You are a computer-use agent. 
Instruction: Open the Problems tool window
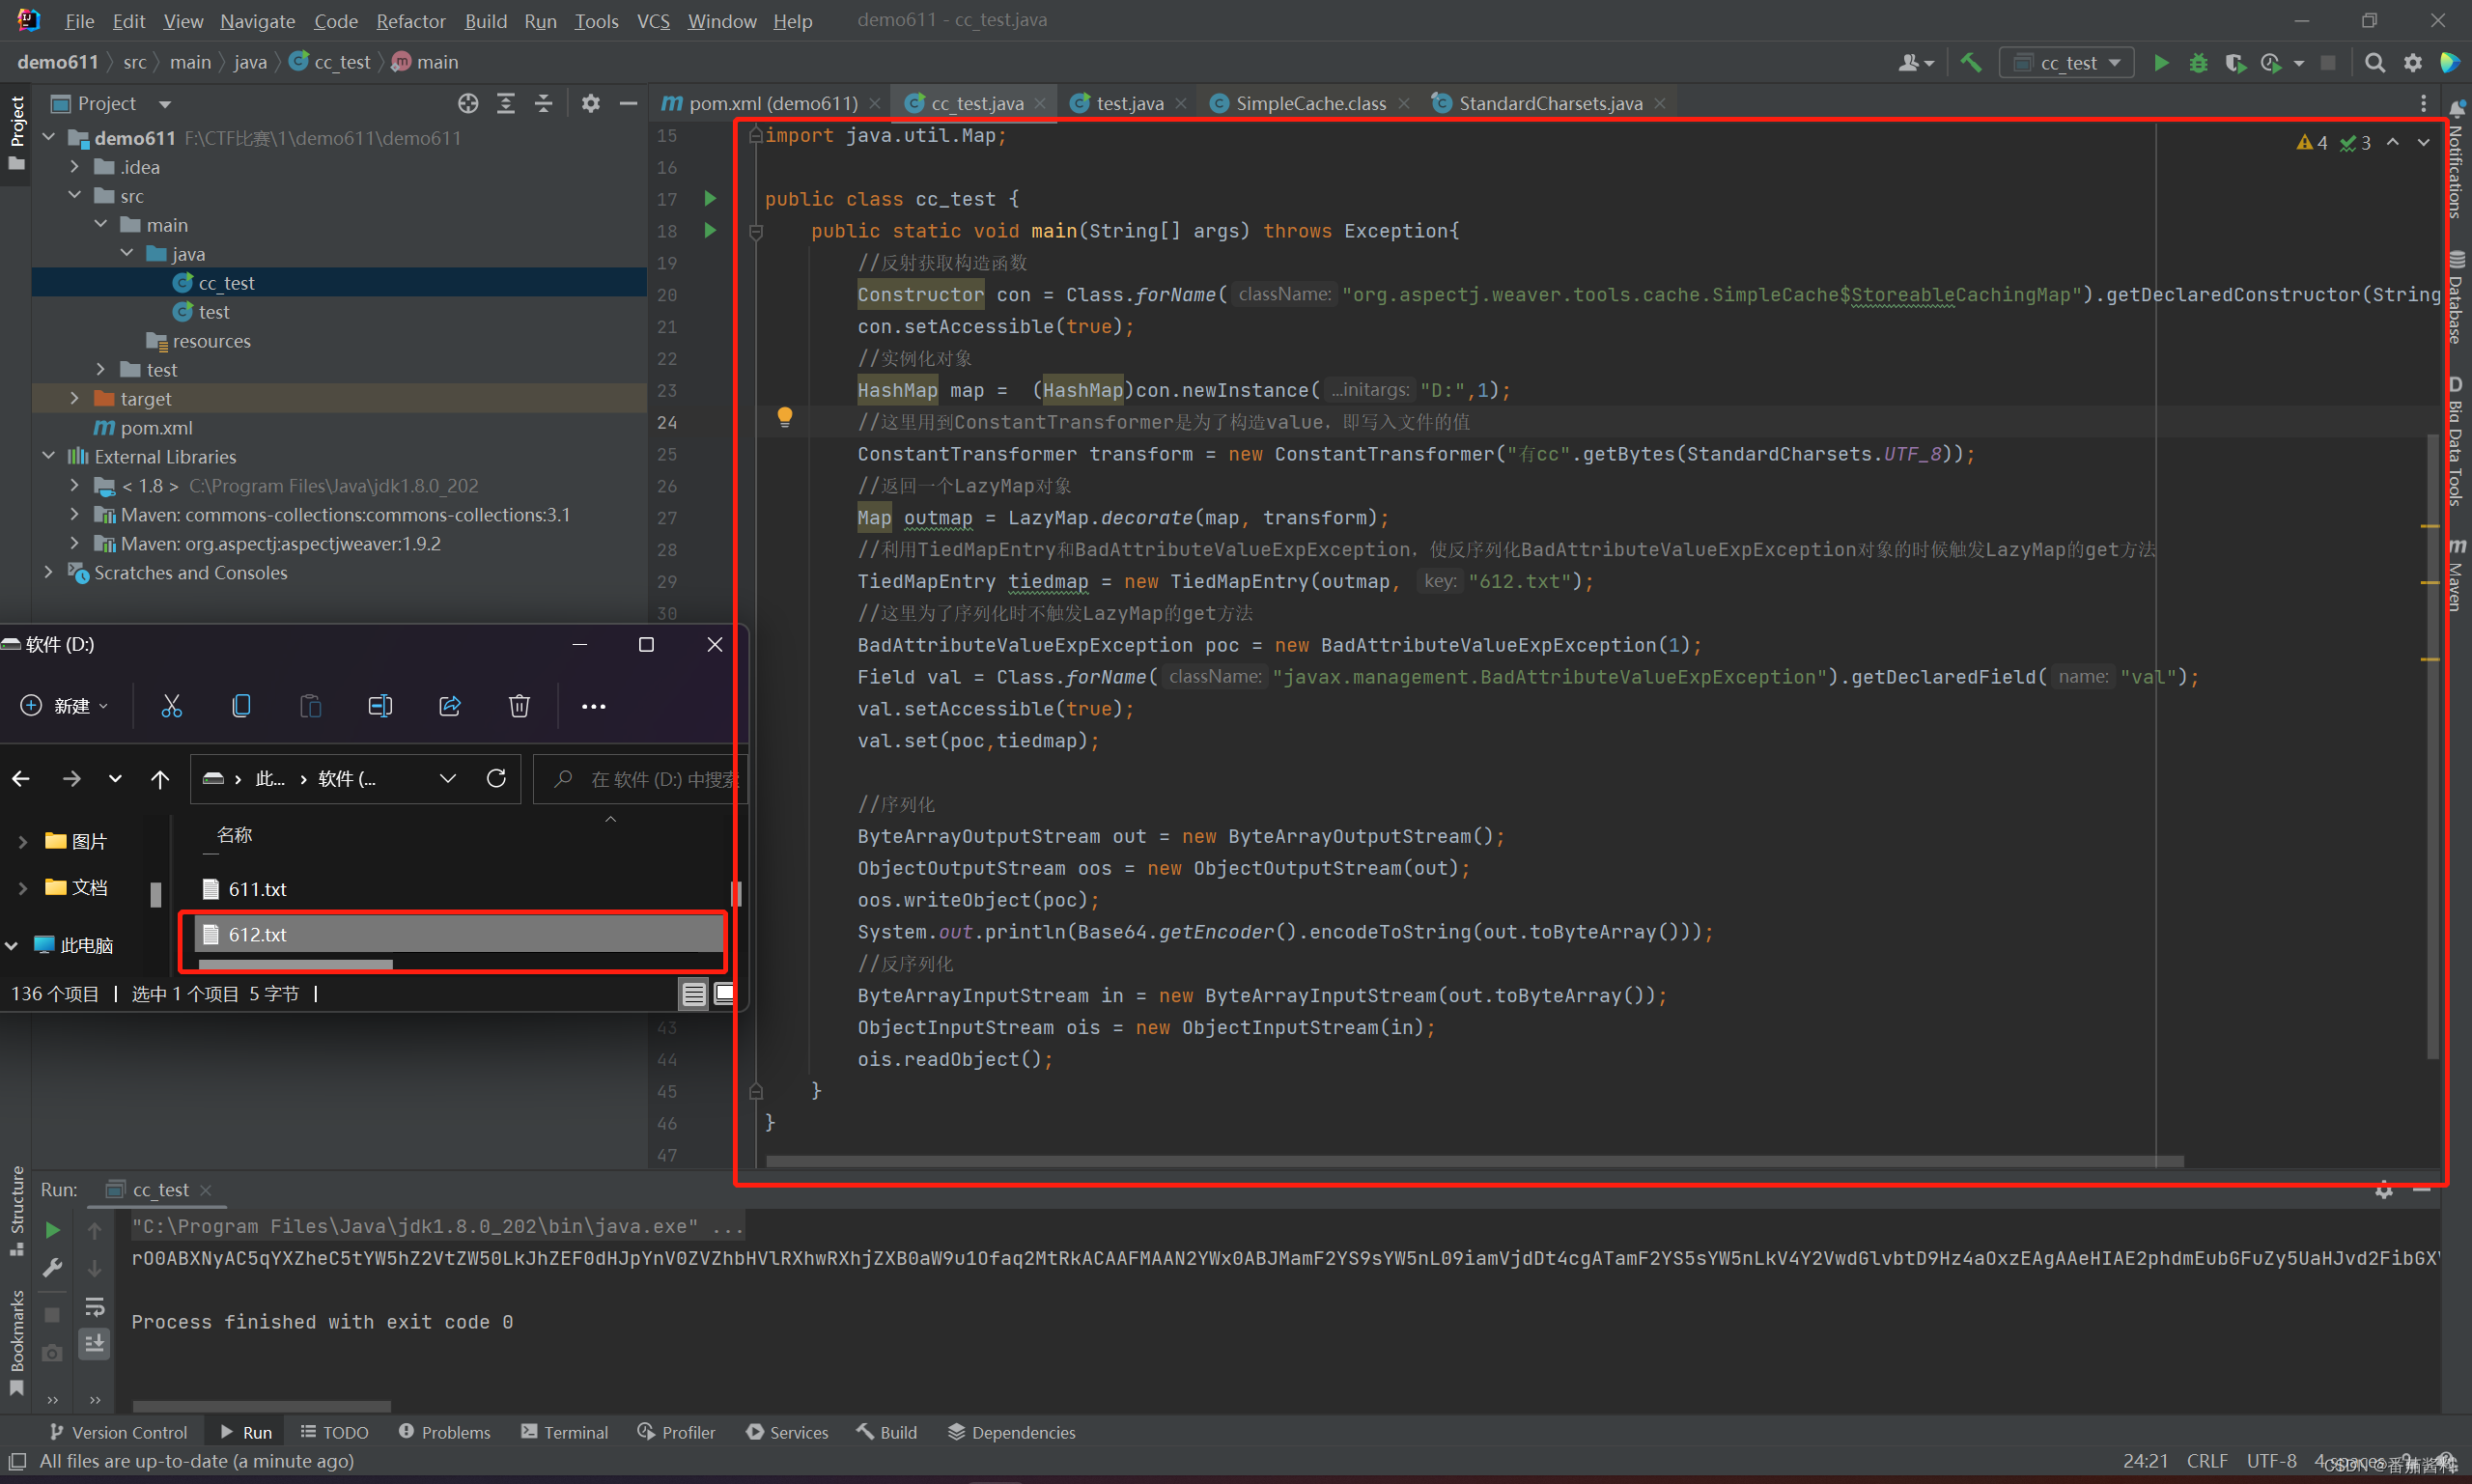click(x=445, y=1432)
